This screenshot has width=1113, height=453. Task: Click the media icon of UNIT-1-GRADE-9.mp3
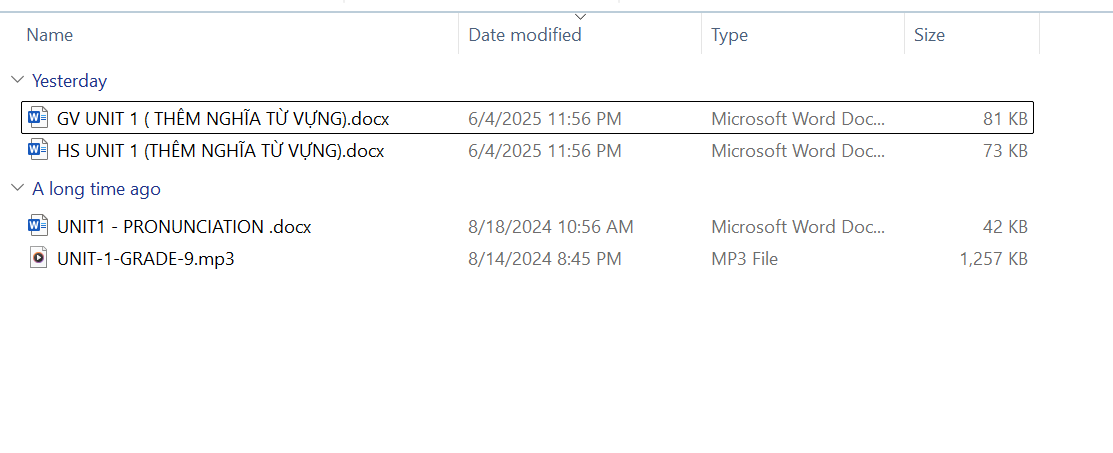pos(38,258)
